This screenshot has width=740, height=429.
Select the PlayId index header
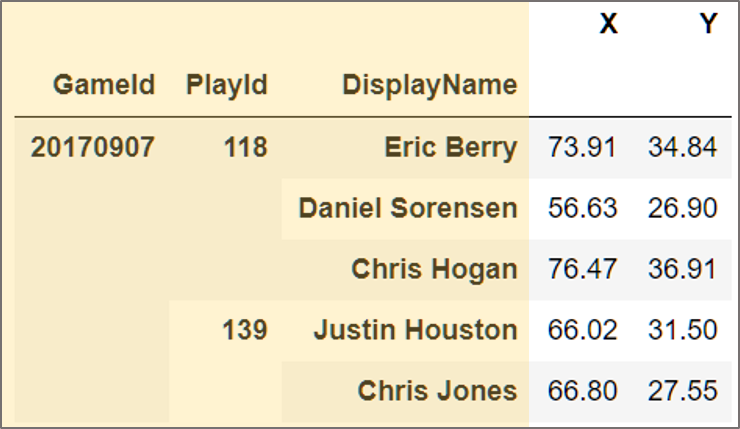coord(227,85)
